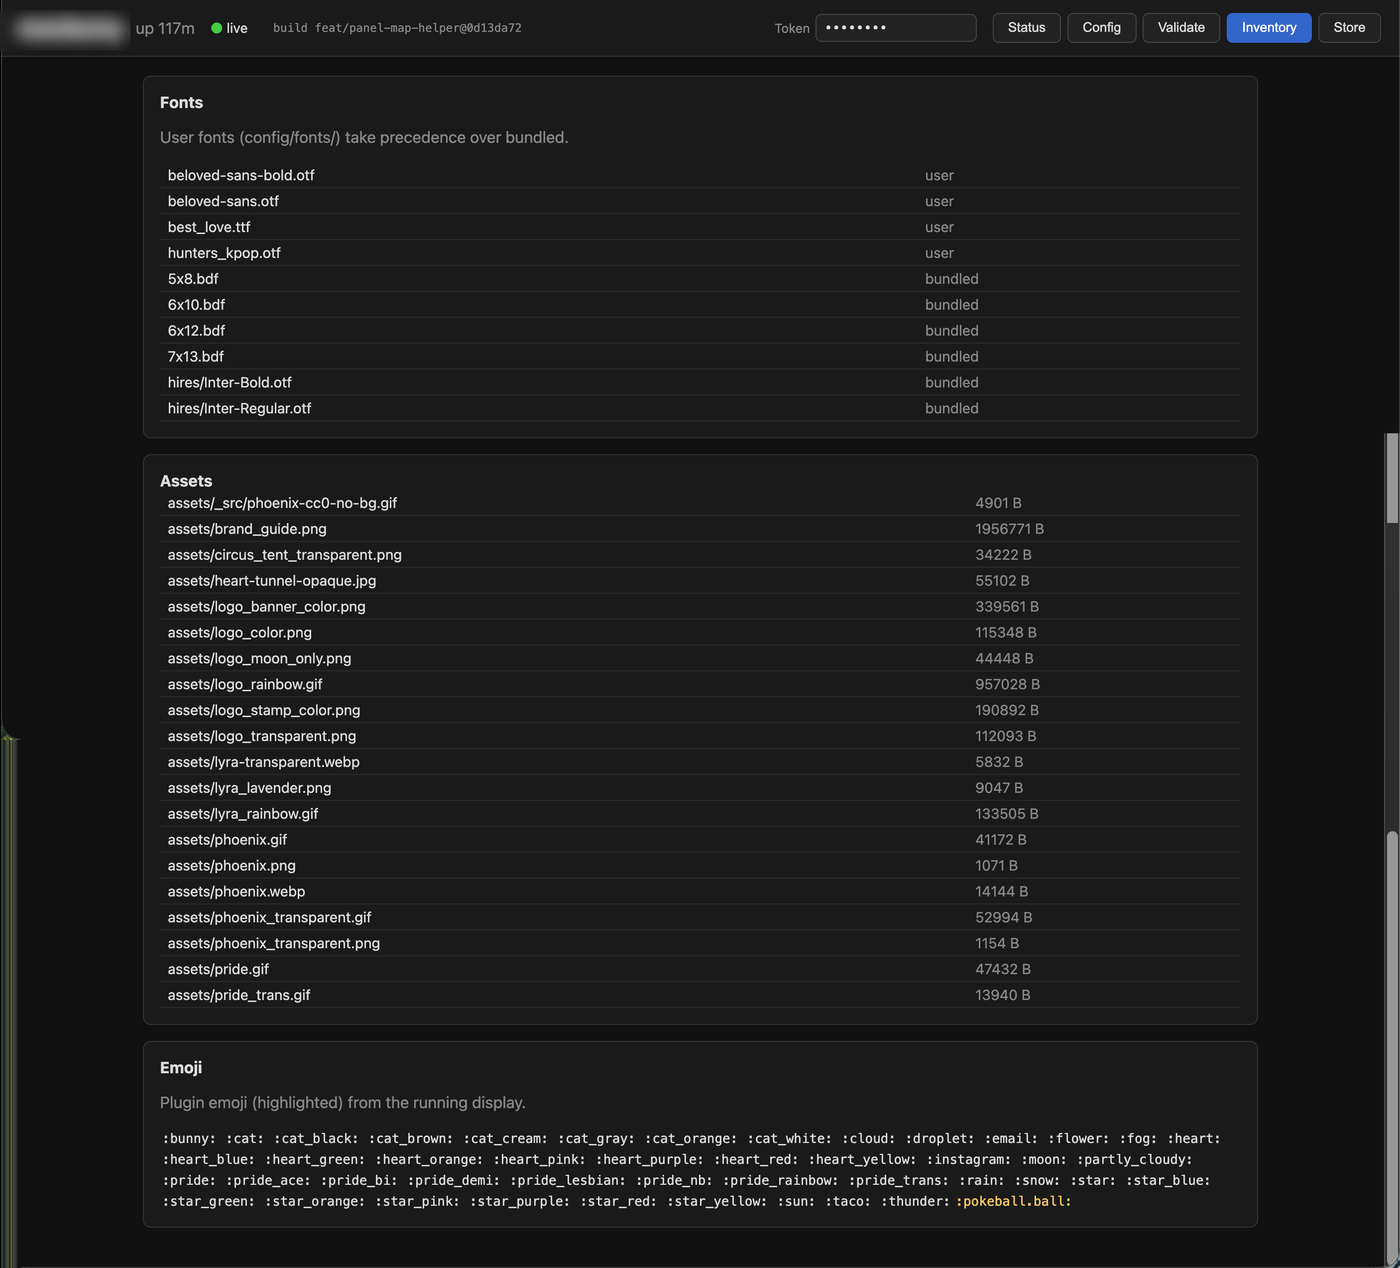Click the 957028 B size value
The image size is (1400, 1268).
(1007, 685)
